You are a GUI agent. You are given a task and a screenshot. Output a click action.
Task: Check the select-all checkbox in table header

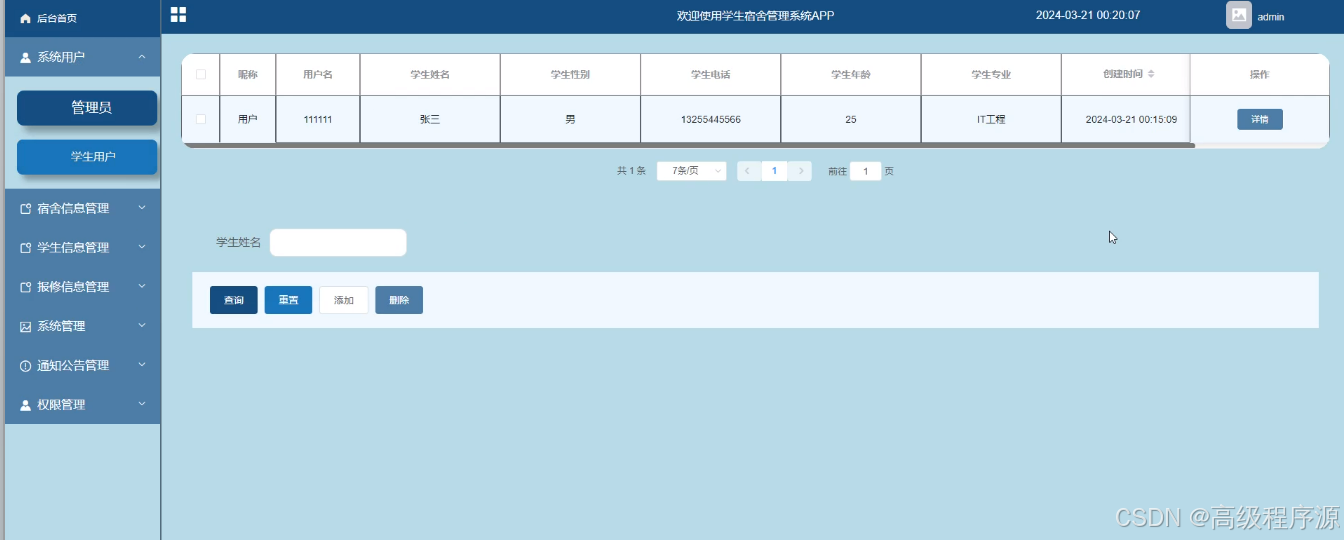(x=201, y=74)
